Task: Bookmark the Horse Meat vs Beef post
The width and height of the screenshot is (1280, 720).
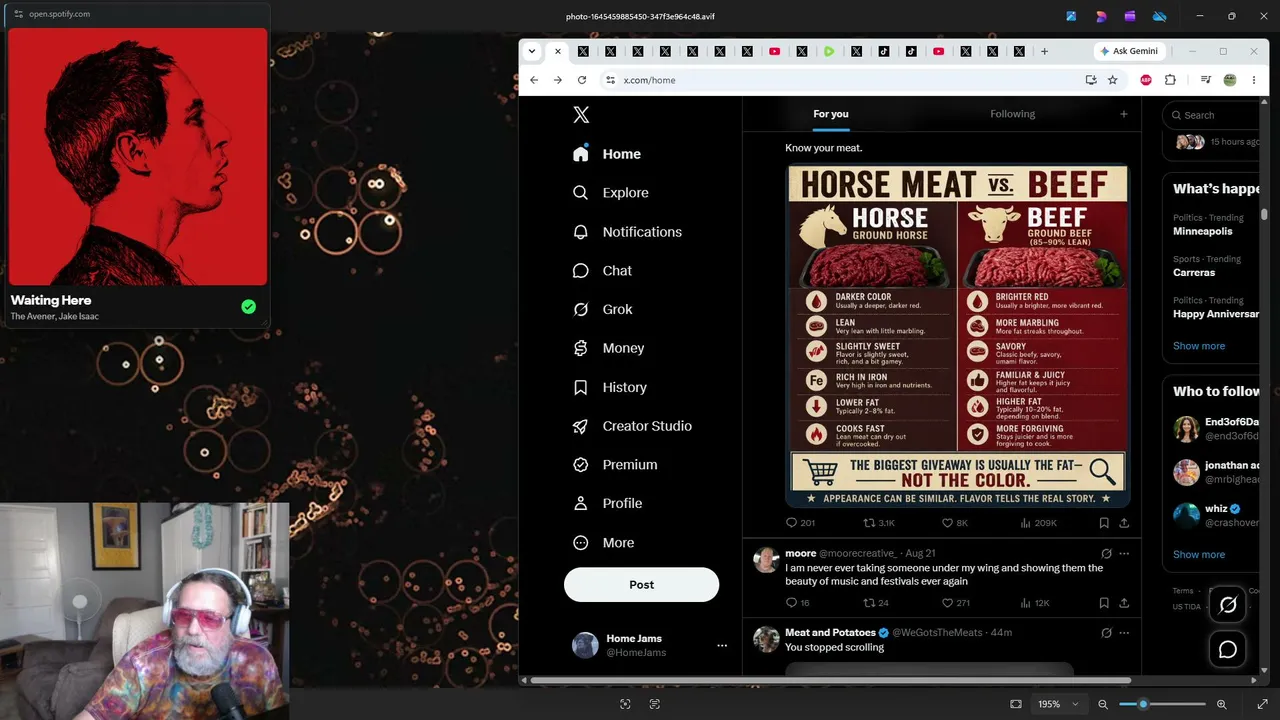Action: (1104, 523)
